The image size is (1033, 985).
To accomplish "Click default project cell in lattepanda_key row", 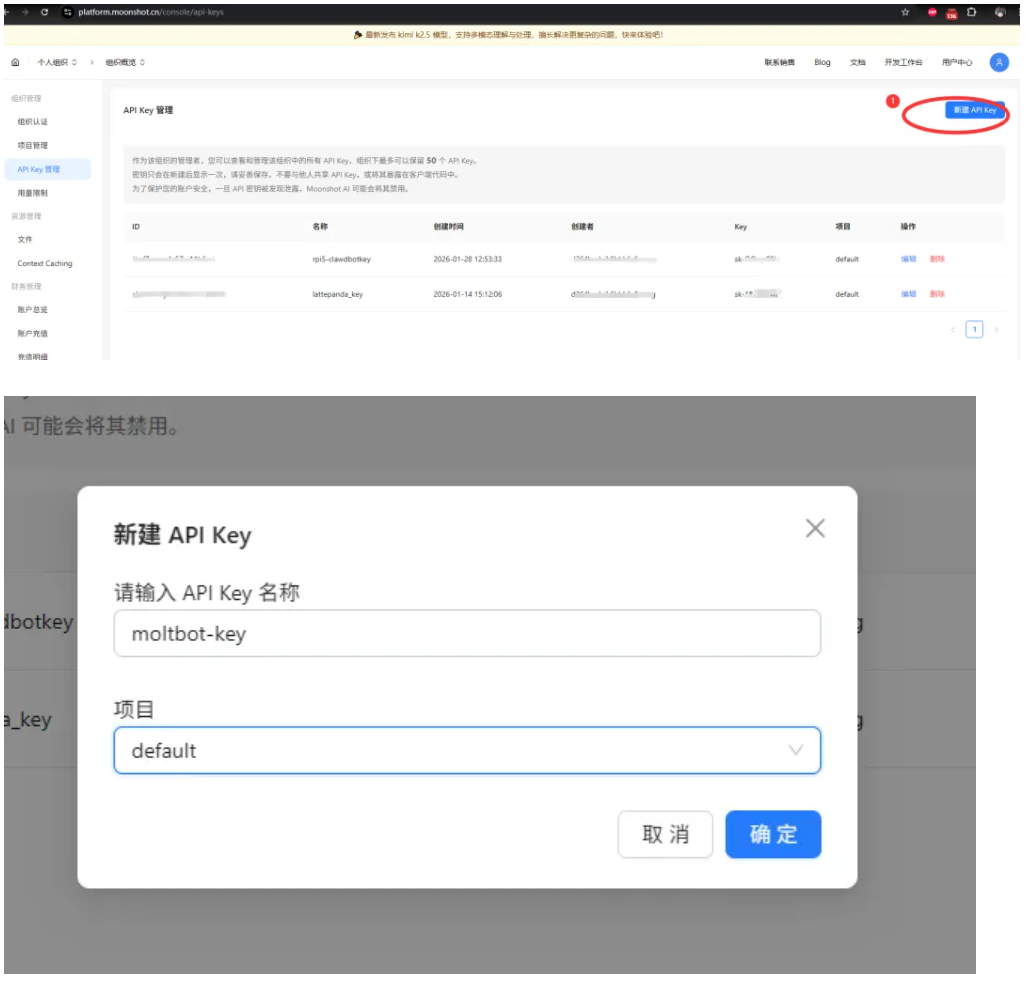I will tap(847, 294).
